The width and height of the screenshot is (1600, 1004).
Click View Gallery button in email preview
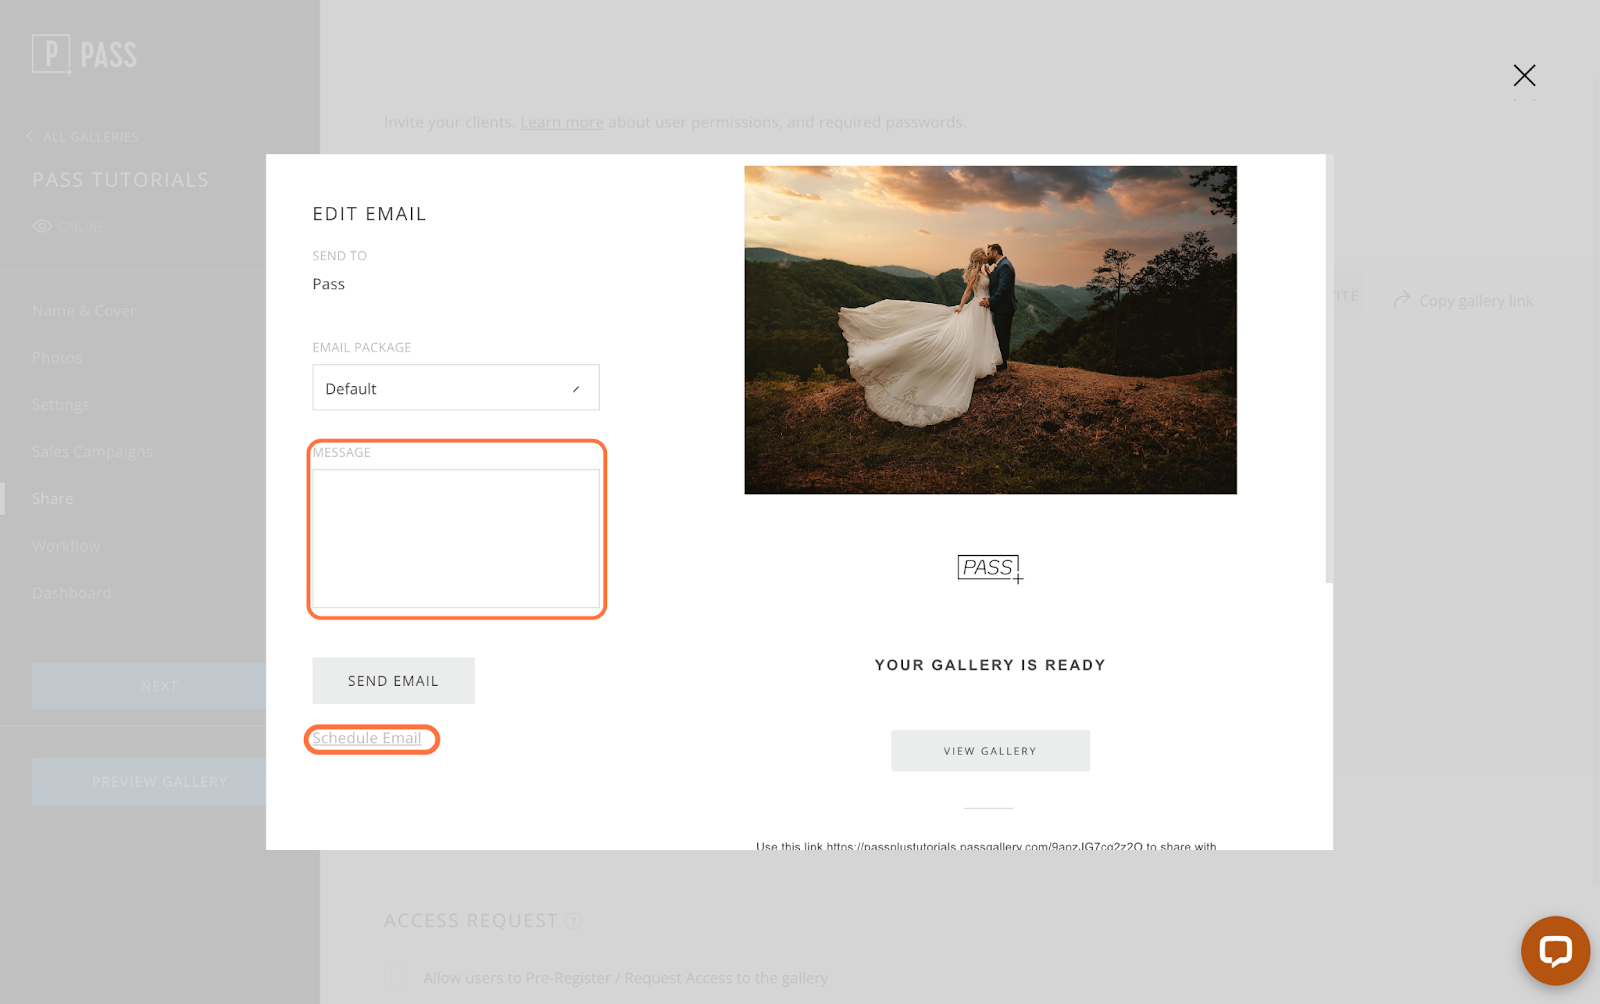pyautogui.click(x=990, y=750)
